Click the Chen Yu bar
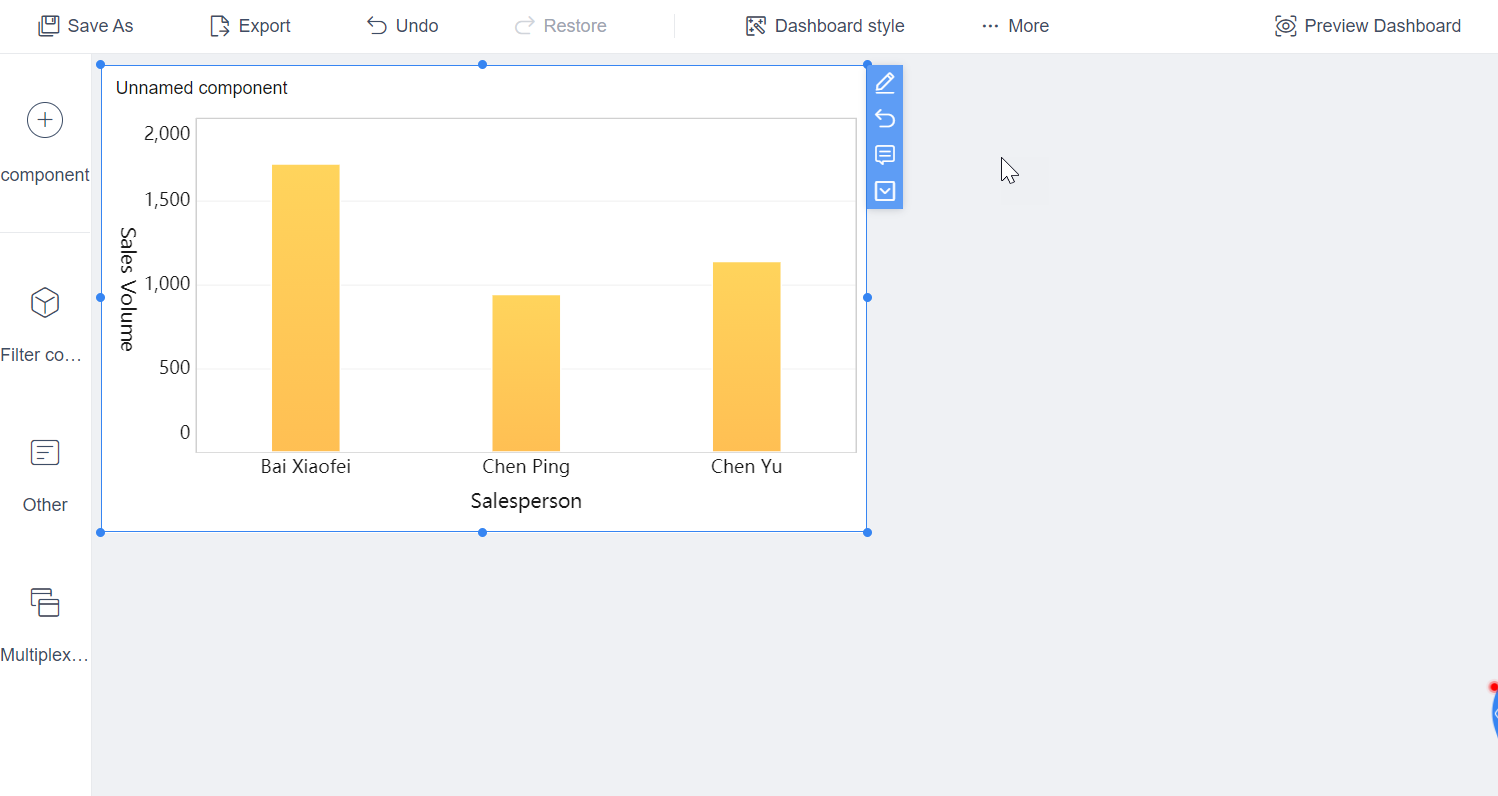This screenshot has height=796, width=1498. point(747,357)
